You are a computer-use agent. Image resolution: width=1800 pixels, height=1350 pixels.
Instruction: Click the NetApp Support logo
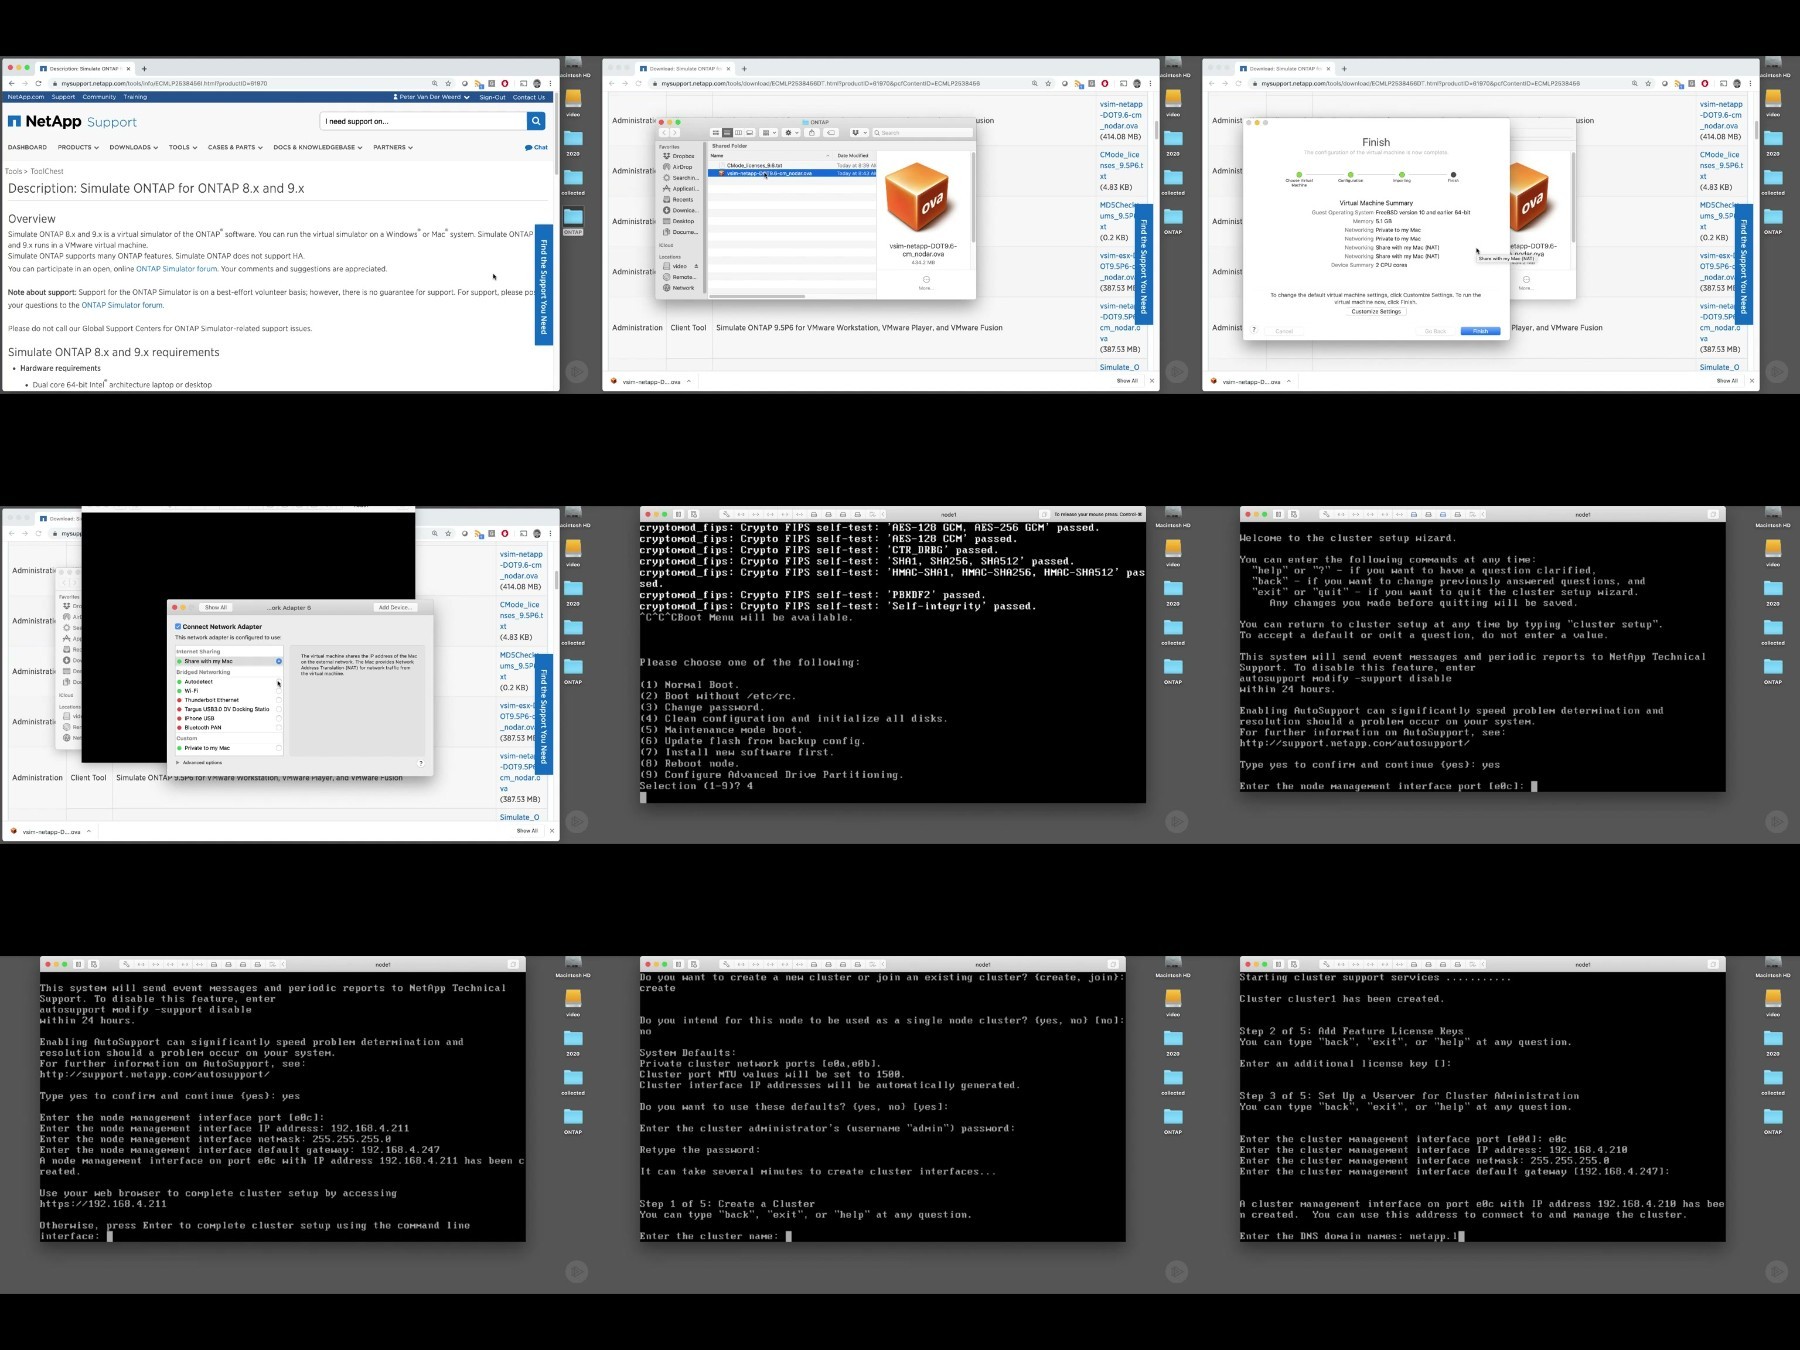click(72, 122)
